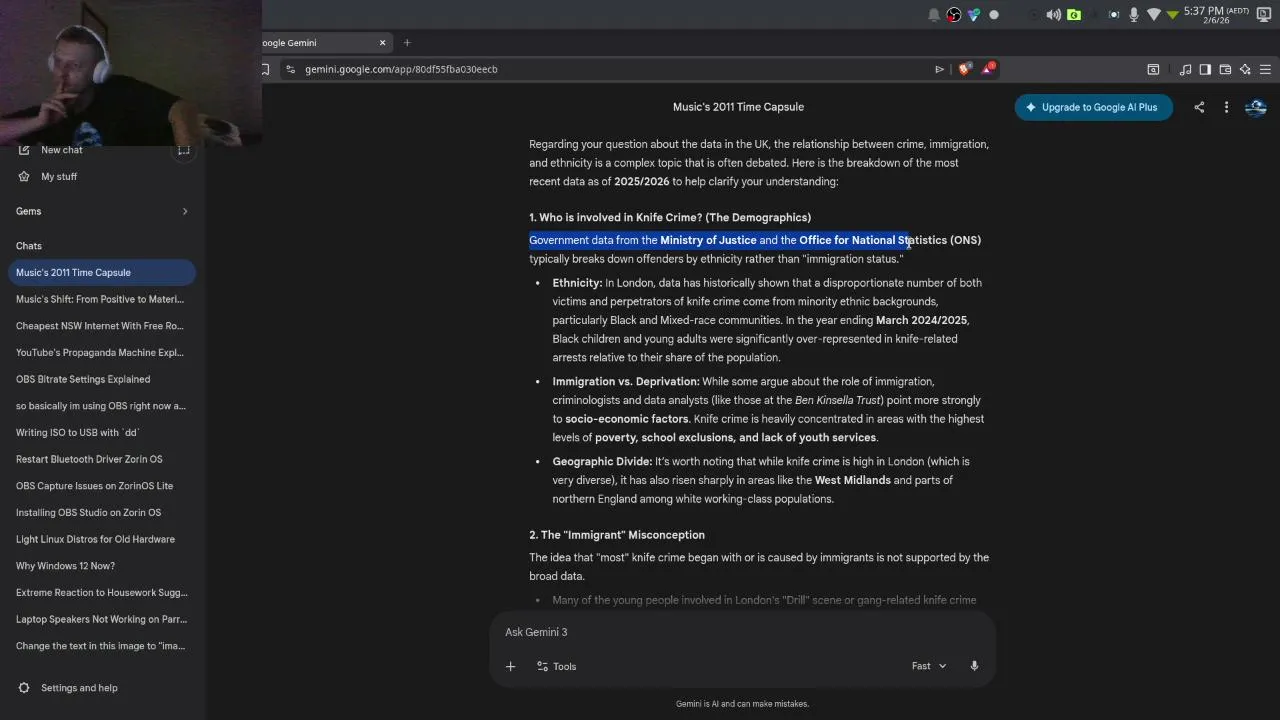Click the system microphone tray icon
The image size is (1280, 720).
[x=1134, y=14]
